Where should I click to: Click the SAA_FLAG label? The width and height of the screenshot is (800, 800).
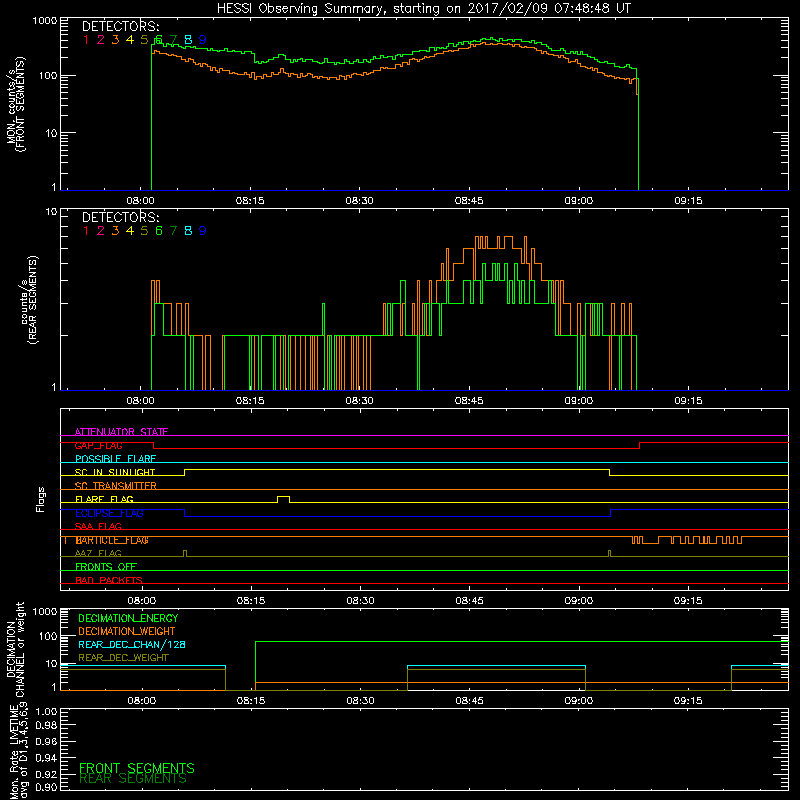tap(98, 526)
